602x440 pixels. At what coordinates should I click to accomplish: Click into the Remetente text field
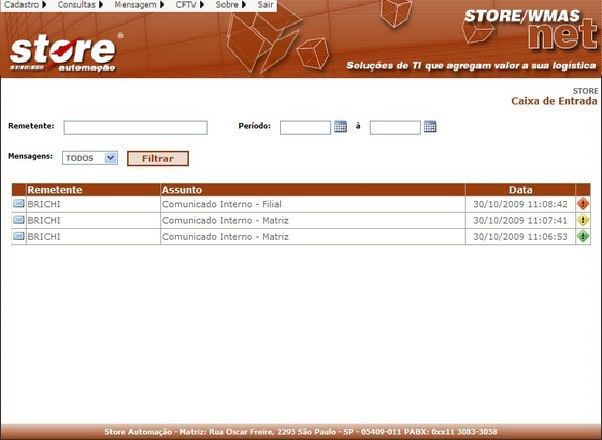pyautogui.click(x=135, y=128)
